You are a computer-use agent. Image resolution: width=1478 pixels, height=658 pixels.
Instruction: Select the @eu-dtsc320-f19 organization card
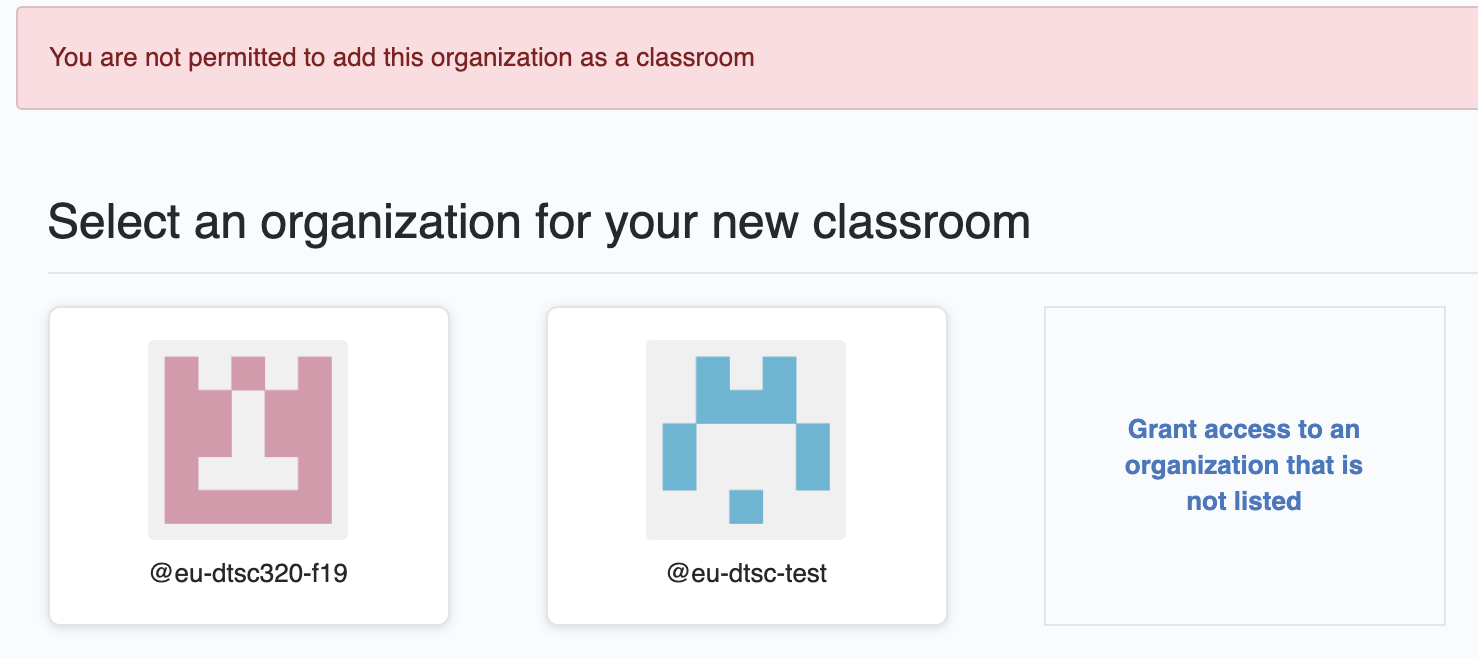coord(248,465)
